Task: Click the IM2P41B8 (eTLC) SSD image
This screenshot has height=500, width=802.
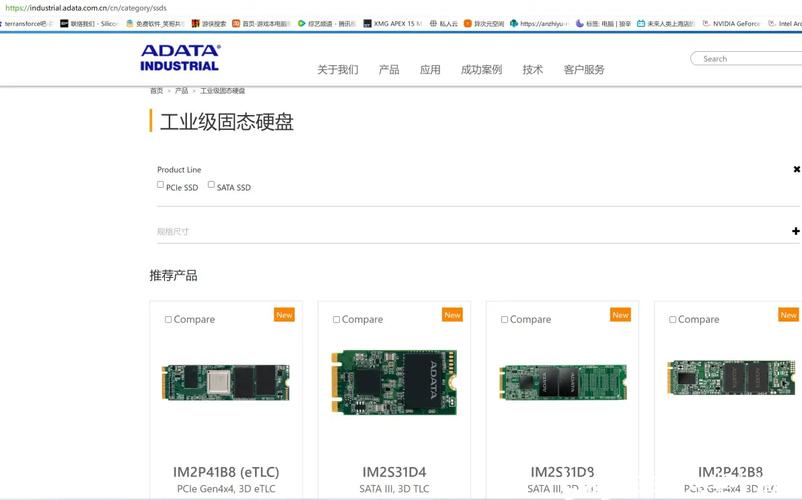Action: pos(226,382)
